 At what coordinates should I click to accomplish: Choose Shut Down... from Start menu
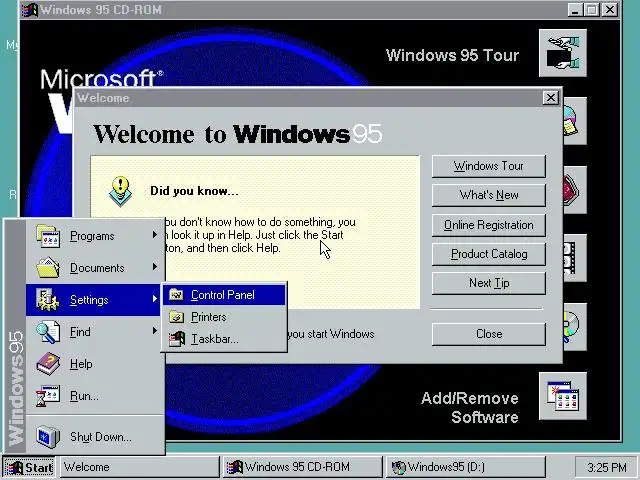[x=95, y=436]
